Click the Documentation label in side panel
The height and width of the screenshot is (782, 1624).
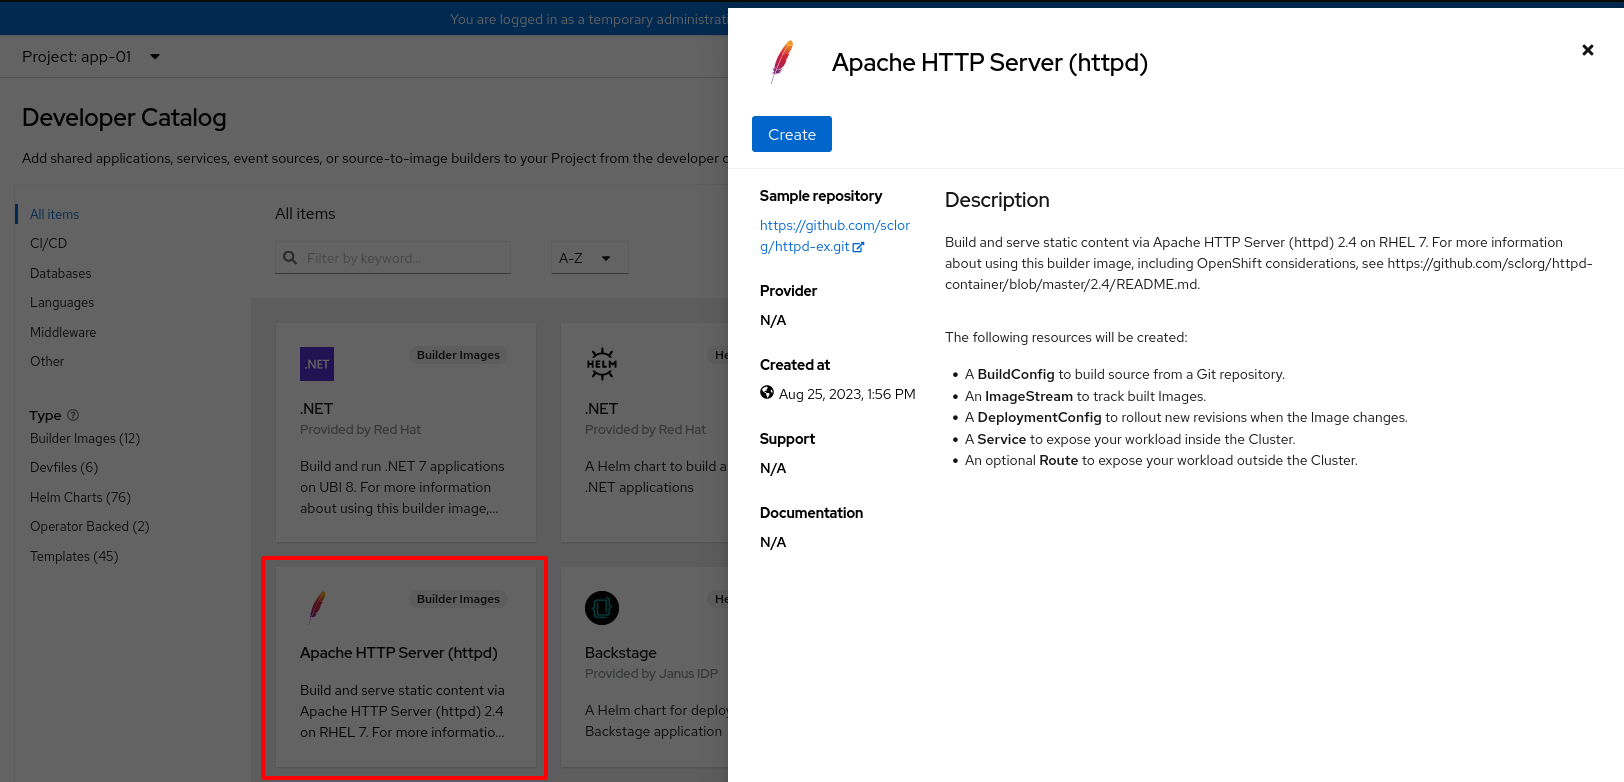click(x=811, y=513)
